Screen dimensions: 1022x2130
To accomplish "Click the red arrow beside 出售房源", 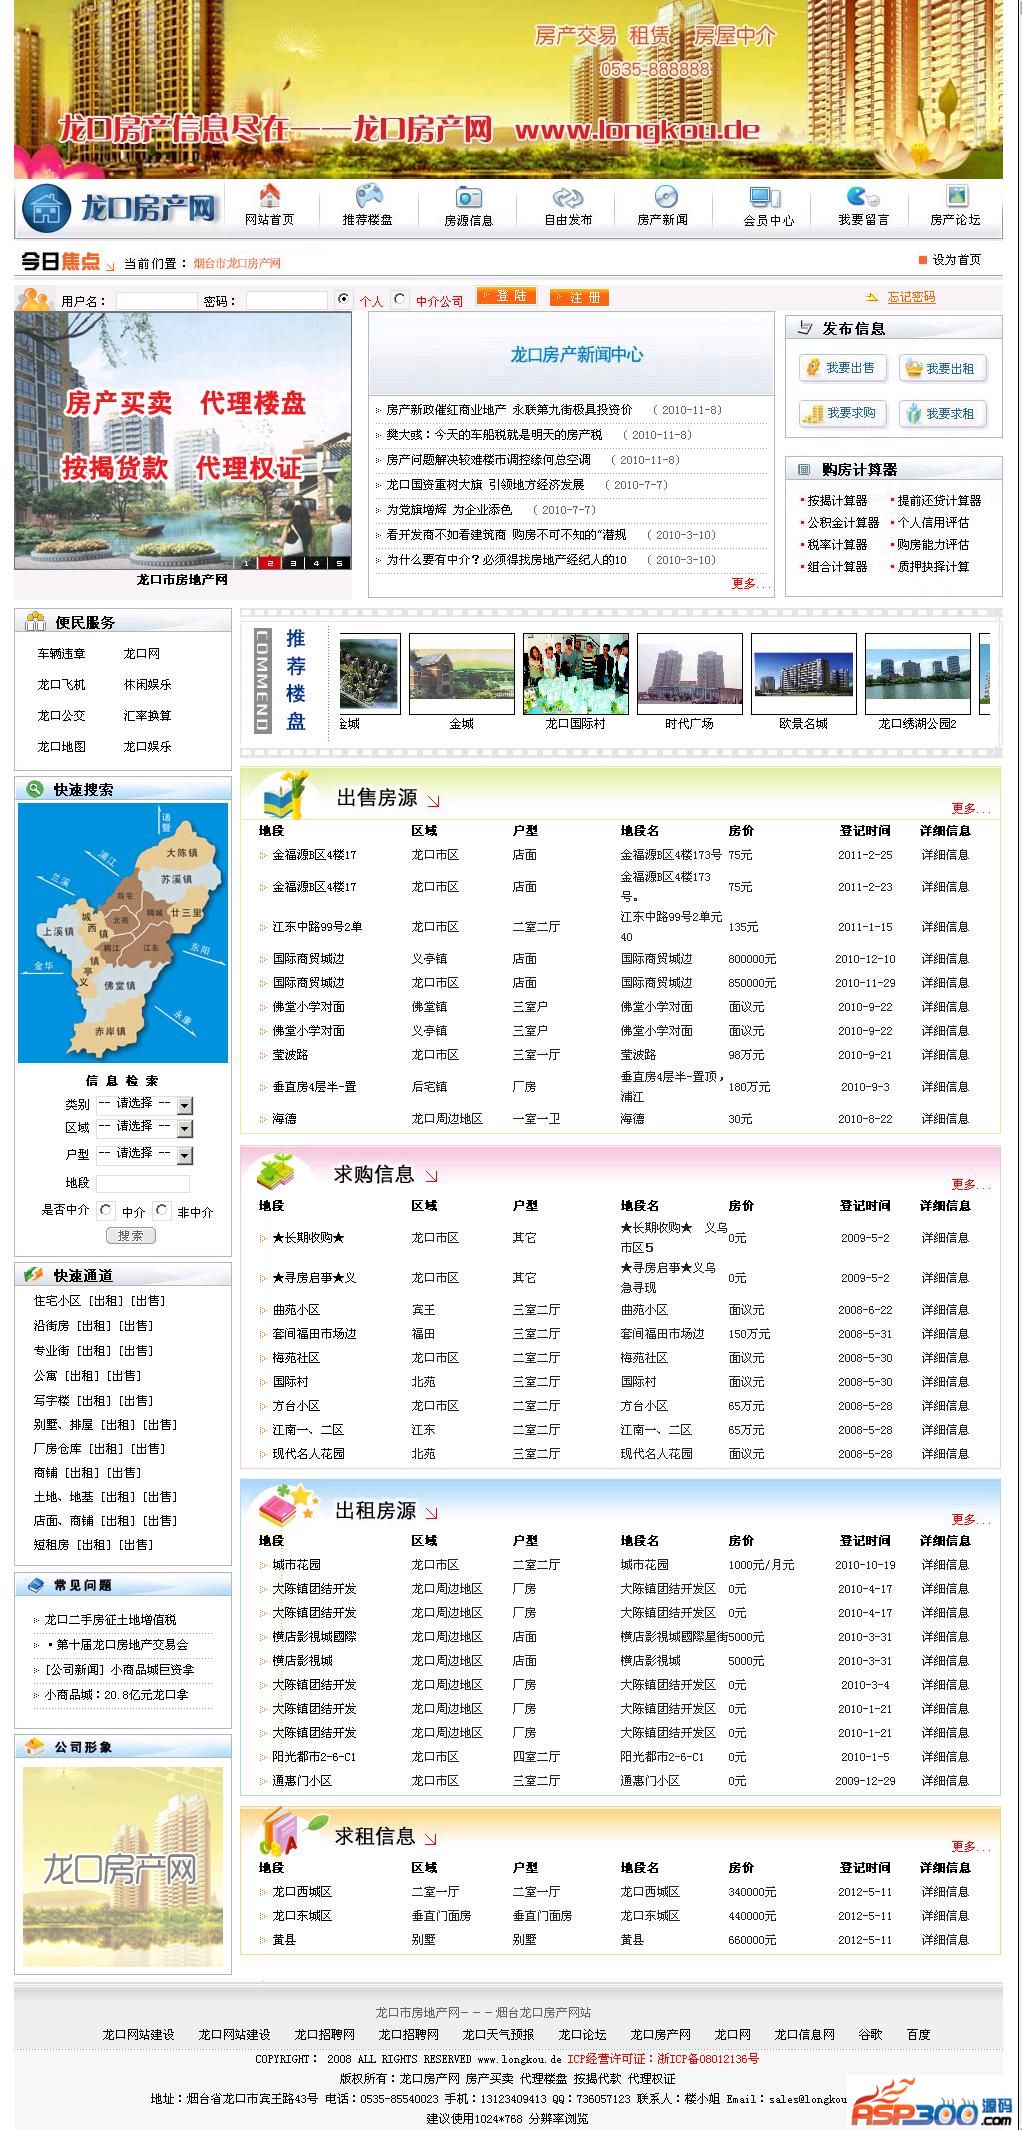I will point(433,800).
